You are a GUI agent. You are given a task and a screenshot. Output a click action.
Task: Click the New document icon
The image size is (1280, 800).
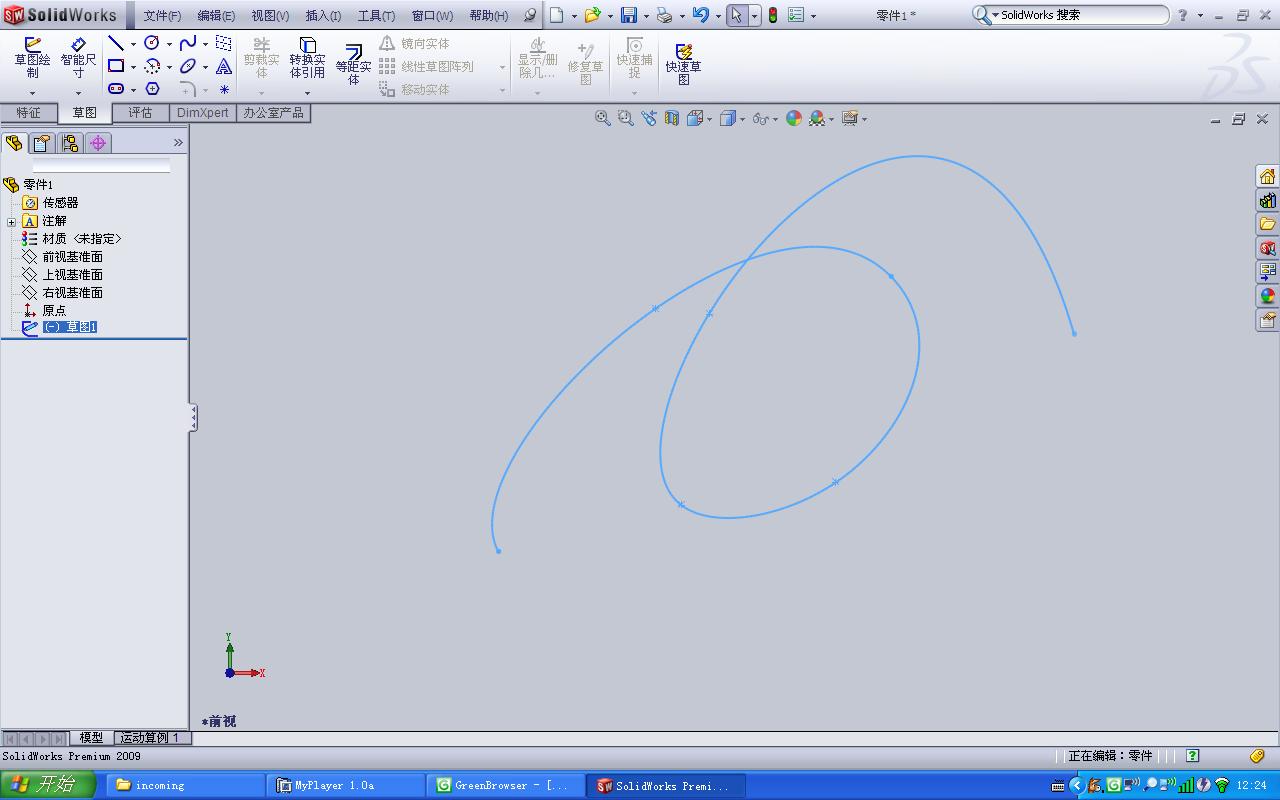pyautogui.click(x=557, y=15)
